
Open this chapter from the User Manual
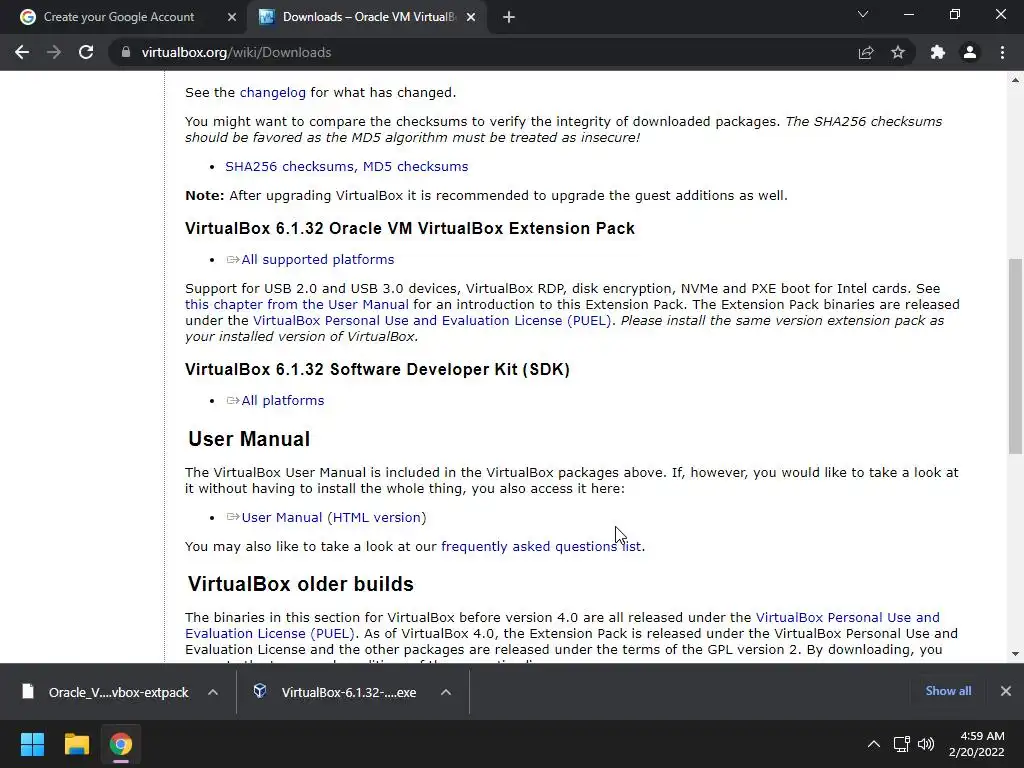[296, 304]
